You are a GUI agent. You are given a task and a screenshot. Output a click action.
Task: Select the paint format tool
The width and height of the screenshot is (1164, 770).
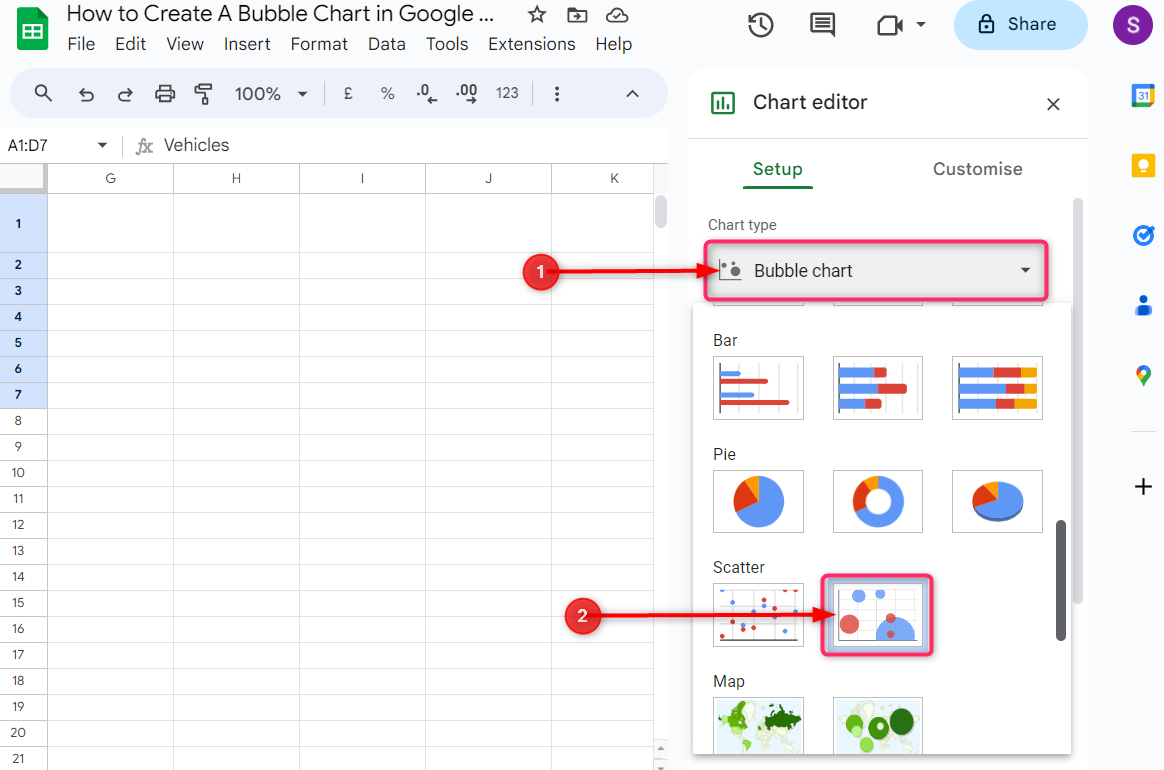coord(204,94)
